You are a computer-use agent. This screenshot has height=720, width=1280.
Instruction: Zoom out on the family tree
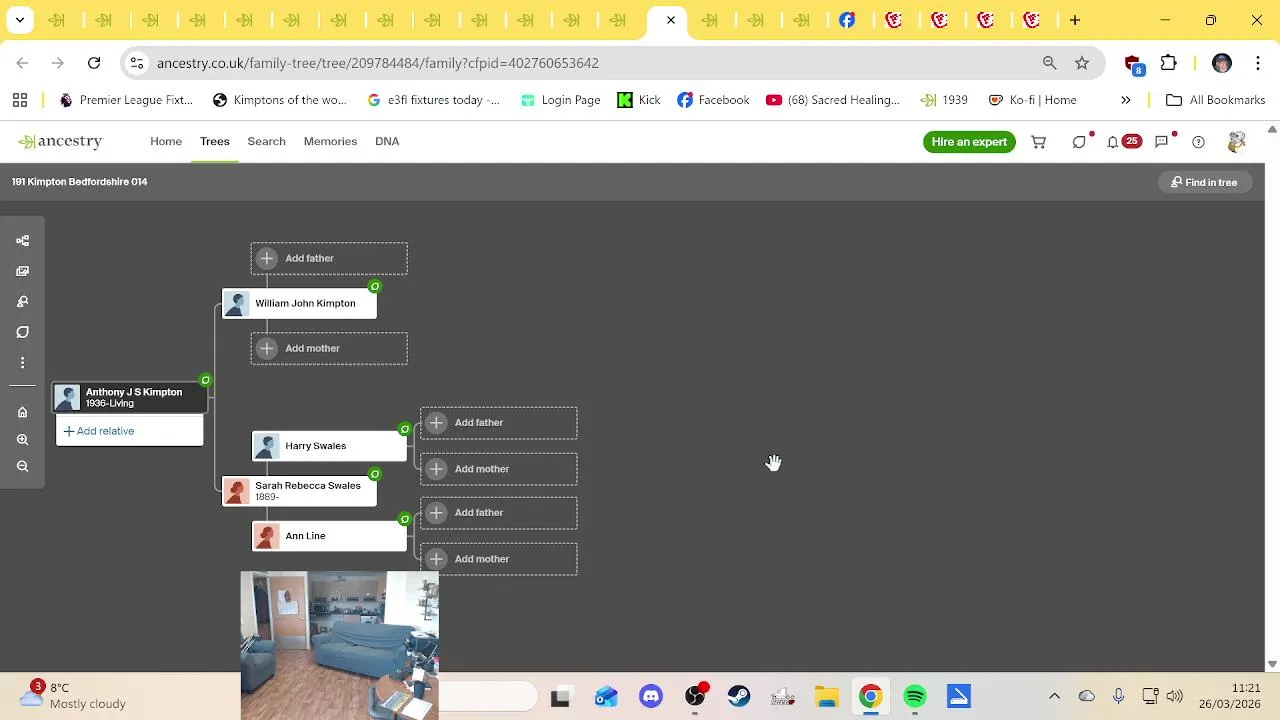(22, 467)
